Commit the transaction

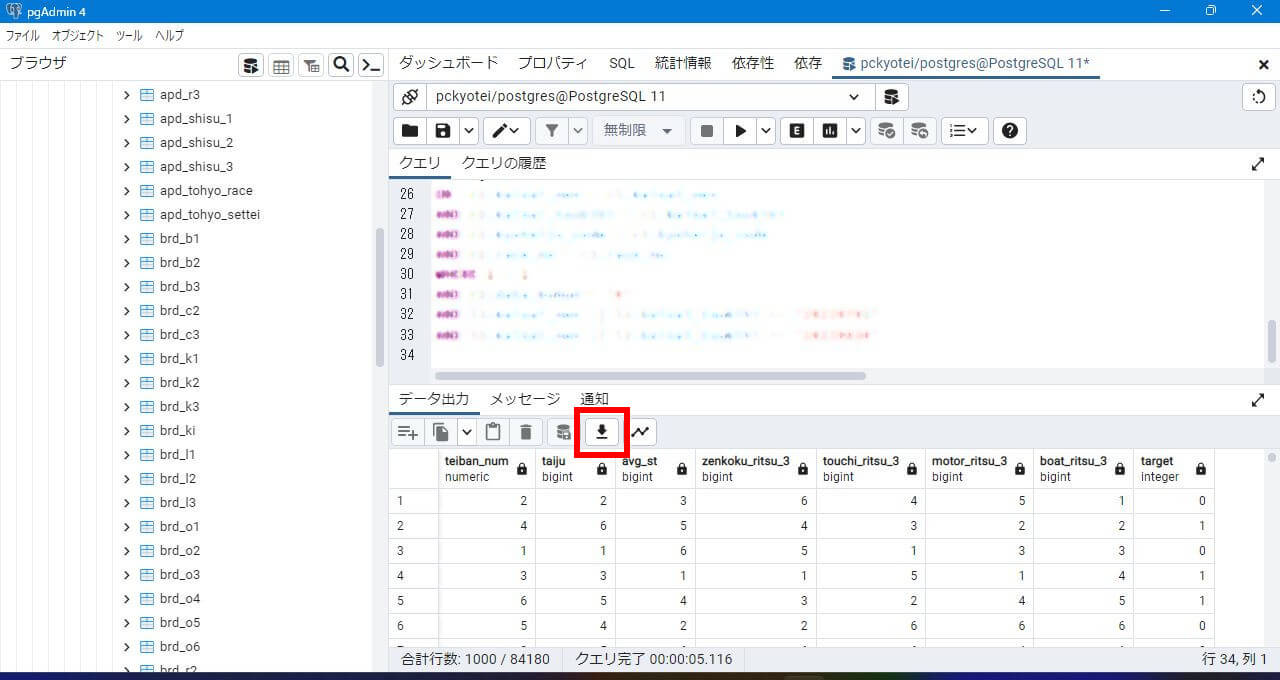point(886,130)
